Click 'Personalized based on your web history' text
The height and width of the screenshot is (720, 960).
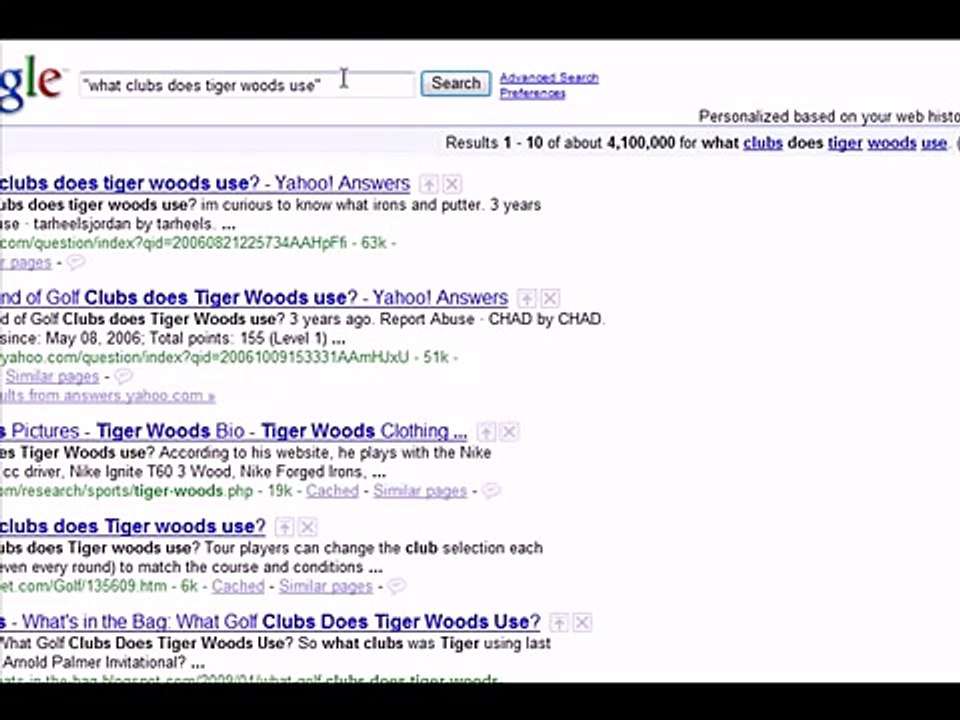click(x=829, y=116)
